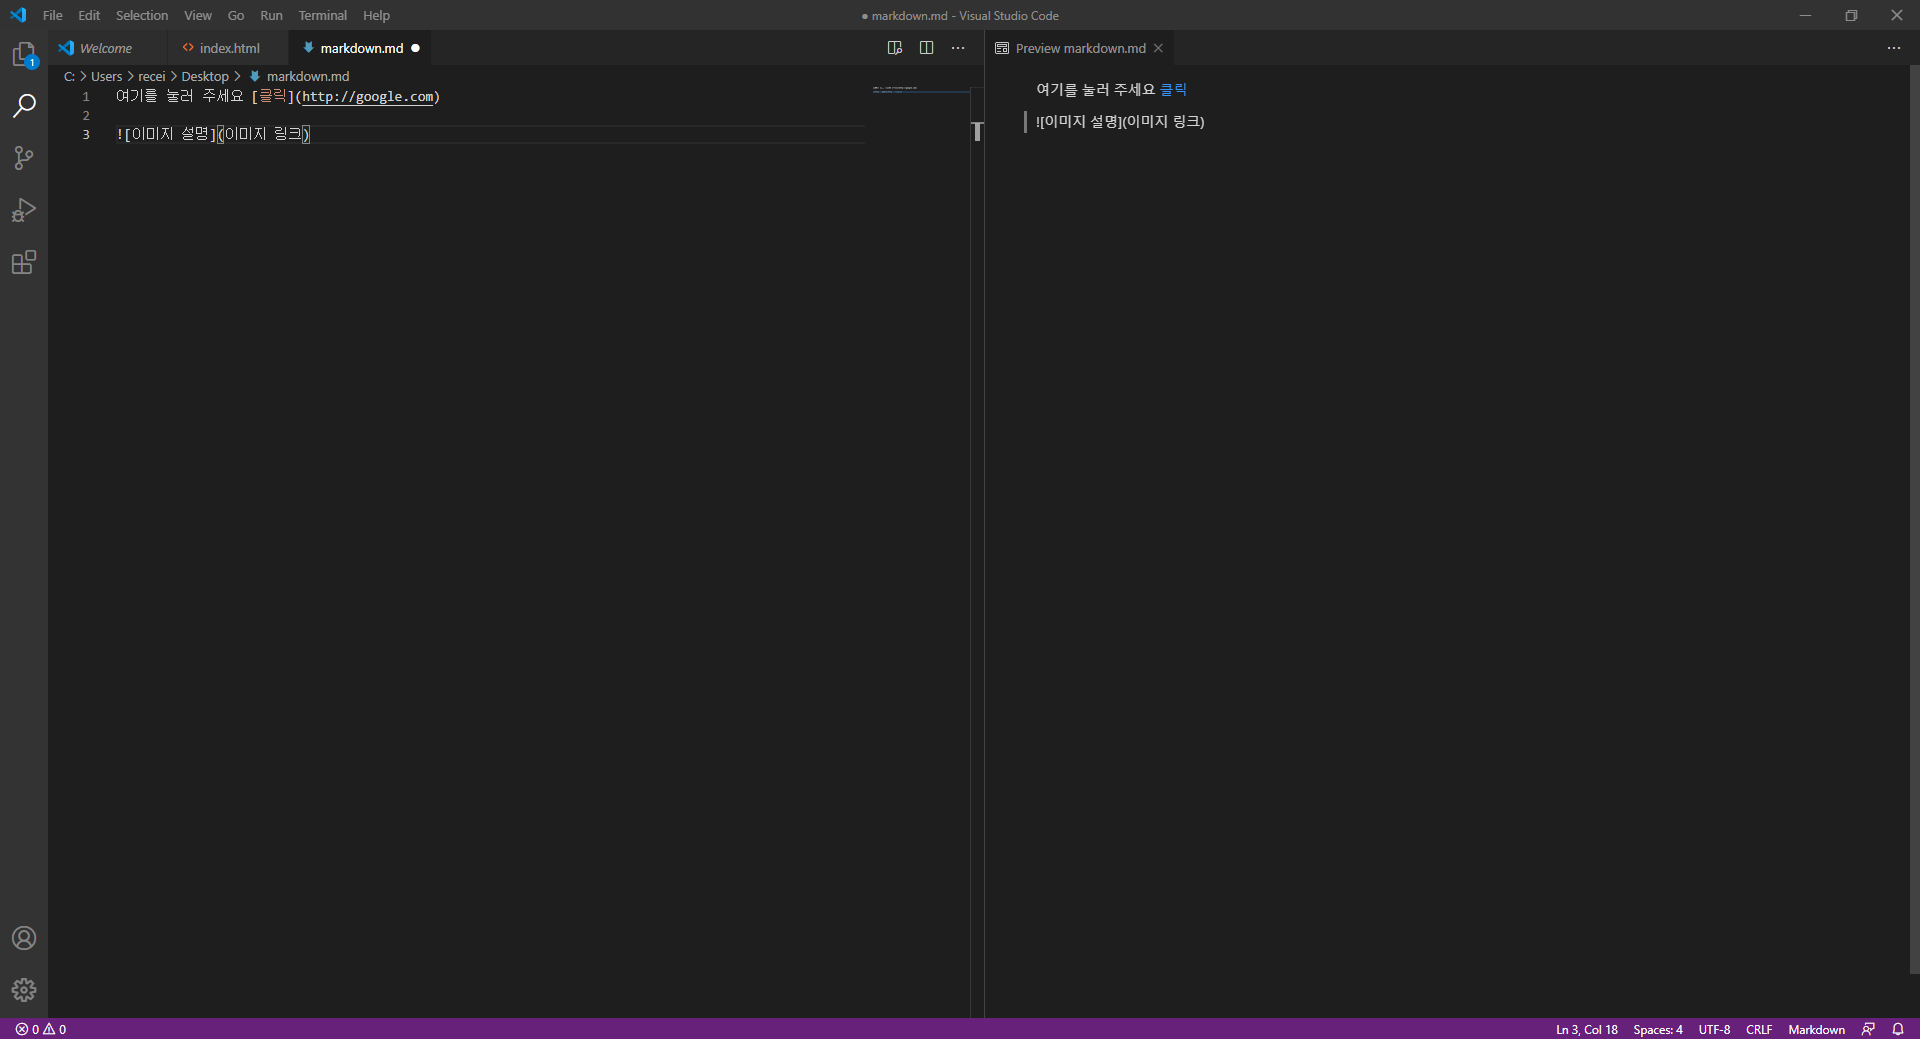
Task: Click the 여기를 눌러 주세요 text in preview
Action: click(x=1095, y=90)
